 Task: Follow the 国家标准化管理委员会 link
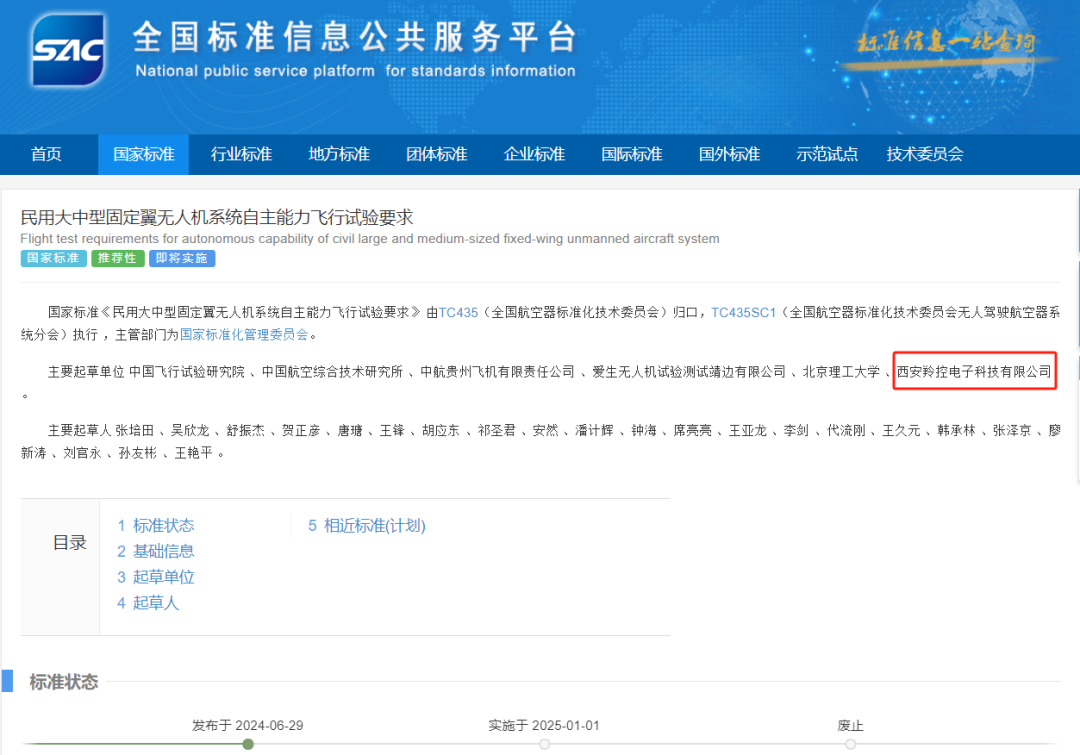pos(244,334)
